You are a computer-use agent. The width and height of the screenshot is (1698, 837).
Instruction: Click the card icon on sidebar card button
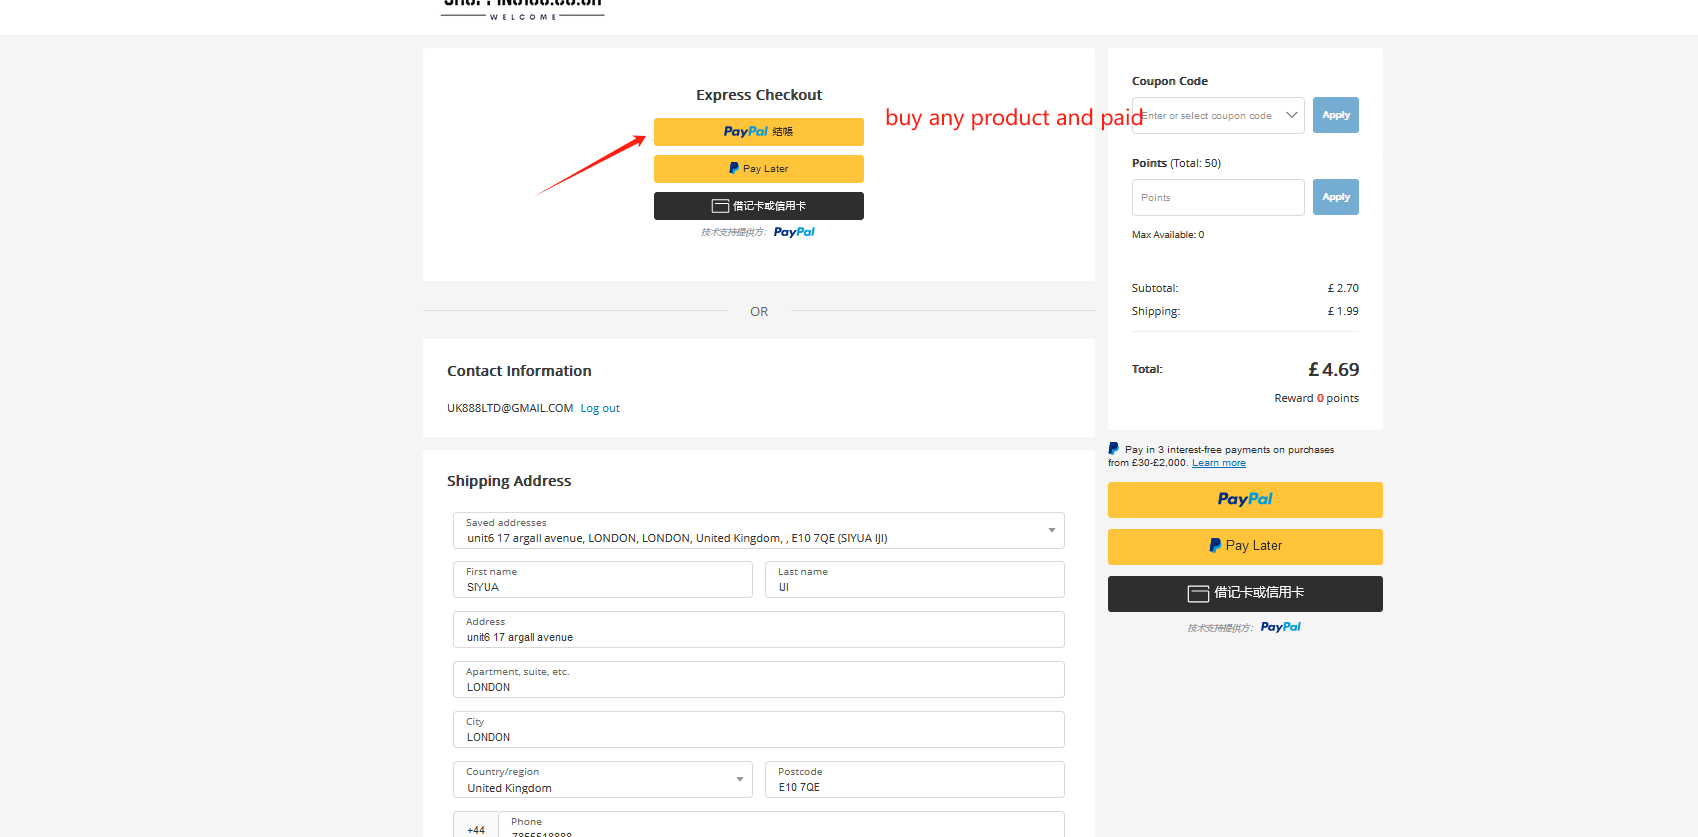point(1198,594)
